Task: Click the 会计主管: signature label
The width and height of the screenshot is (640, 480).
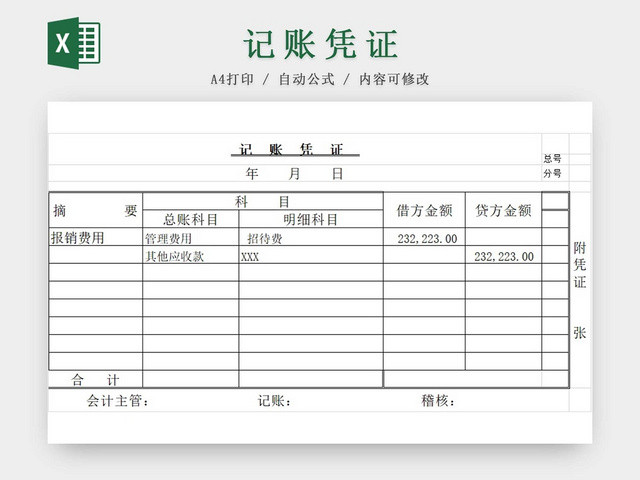Action: (x=118, y=401)
